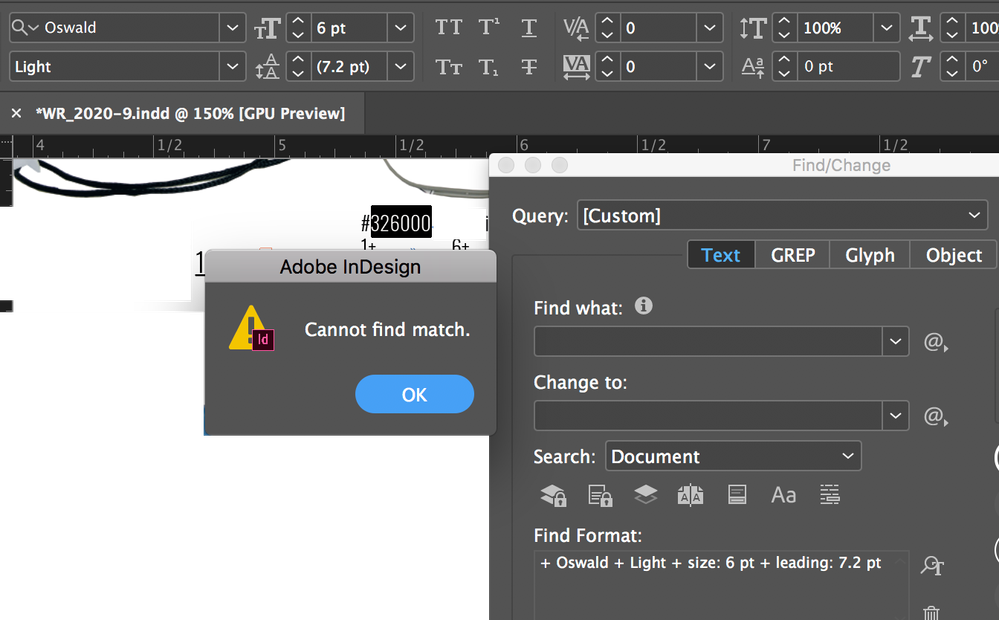The image size is (999, 620).
Task: Clear Find Format attributes trash icon
Action: [x=931, y=613]
